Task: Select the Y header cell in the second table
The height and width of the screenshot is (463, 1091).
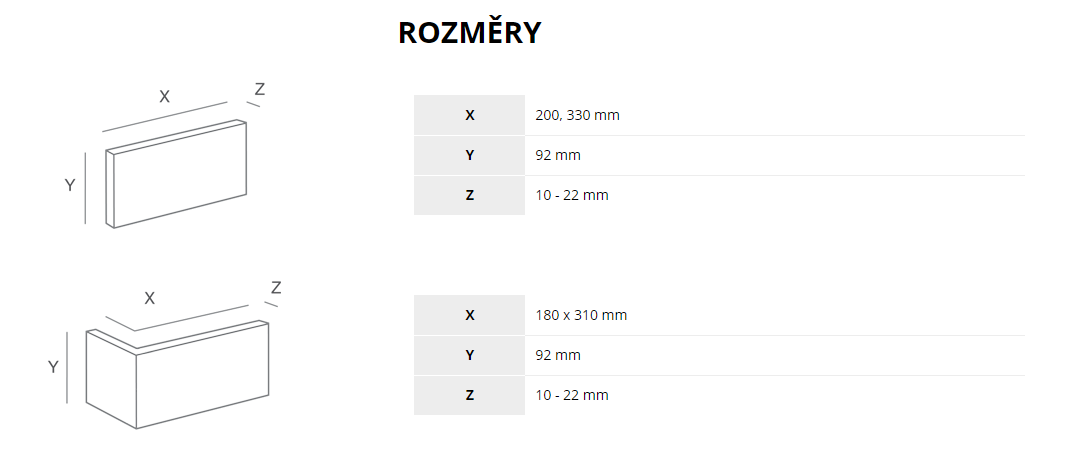Action: 470,355
